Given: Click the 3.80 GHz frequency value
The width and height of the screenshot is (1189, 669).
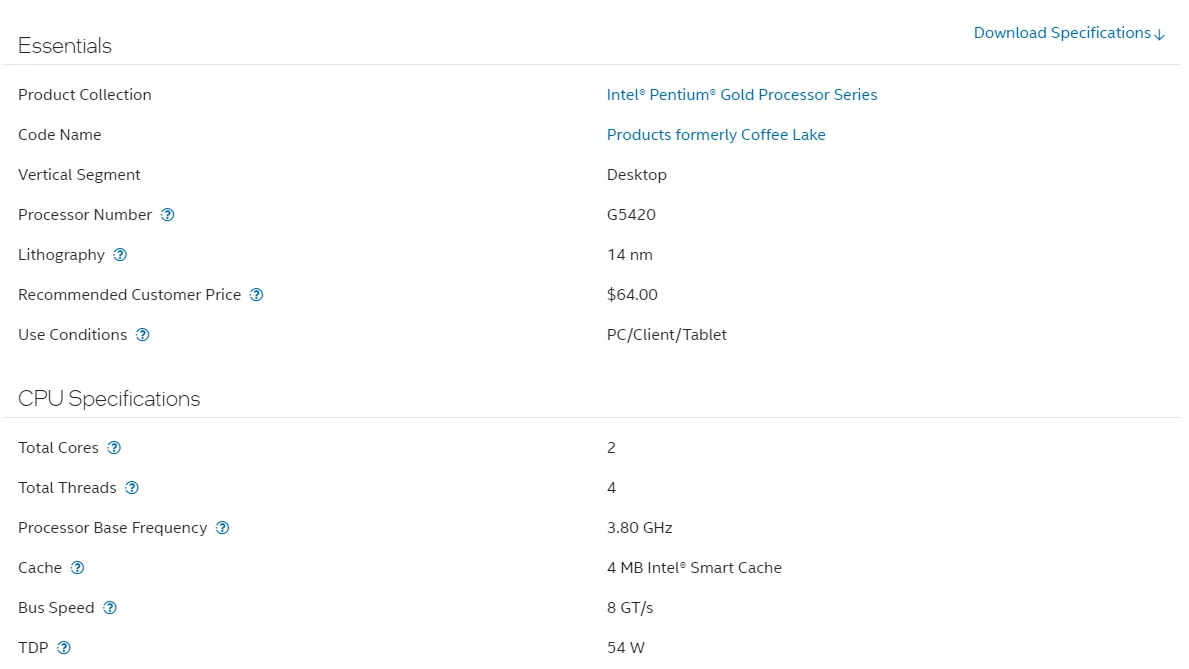Looking at the screenshot, I should click(x=639, y=528).
